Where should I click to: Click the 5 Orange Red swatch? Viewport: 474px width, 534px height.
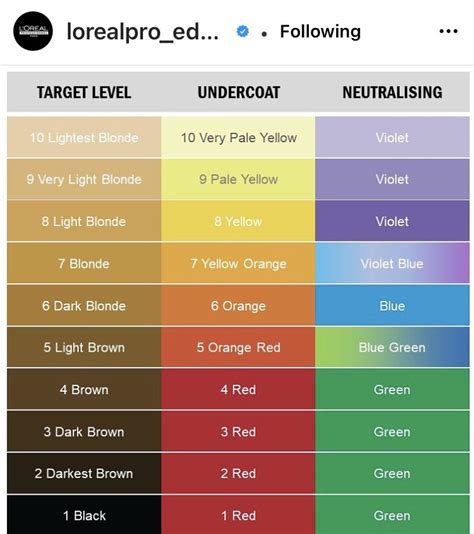tap(238, 347)
